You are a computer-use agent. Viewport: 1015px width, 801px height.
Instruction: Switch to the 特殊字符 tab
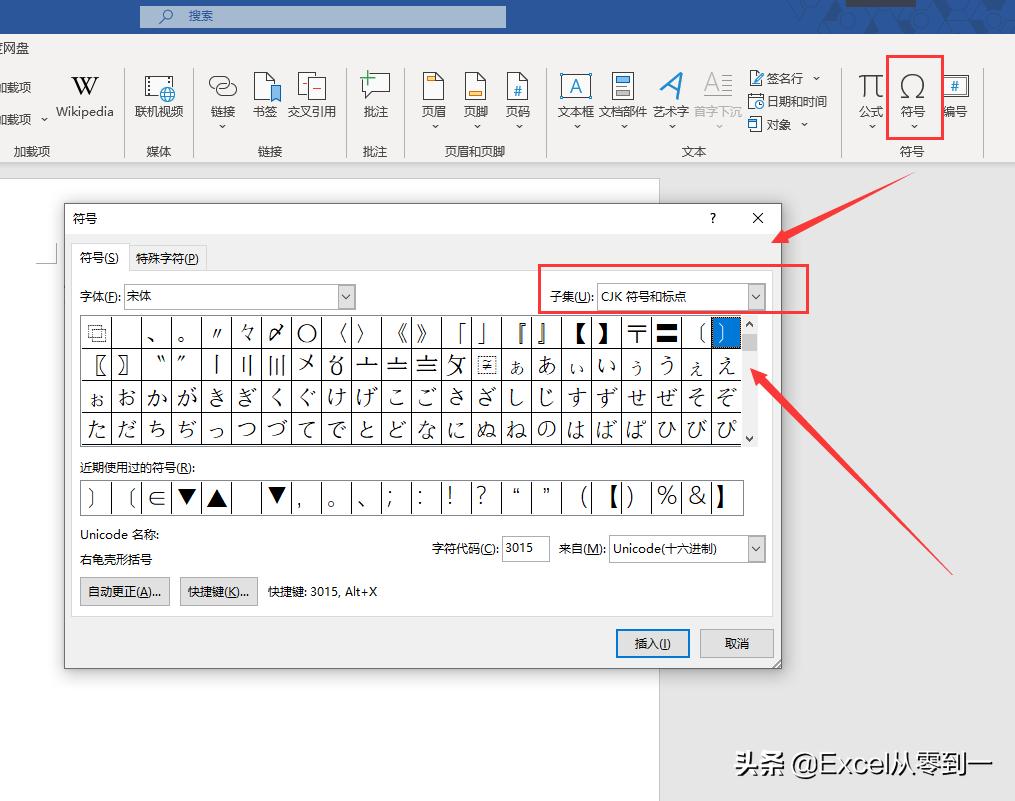click(167, 258)
